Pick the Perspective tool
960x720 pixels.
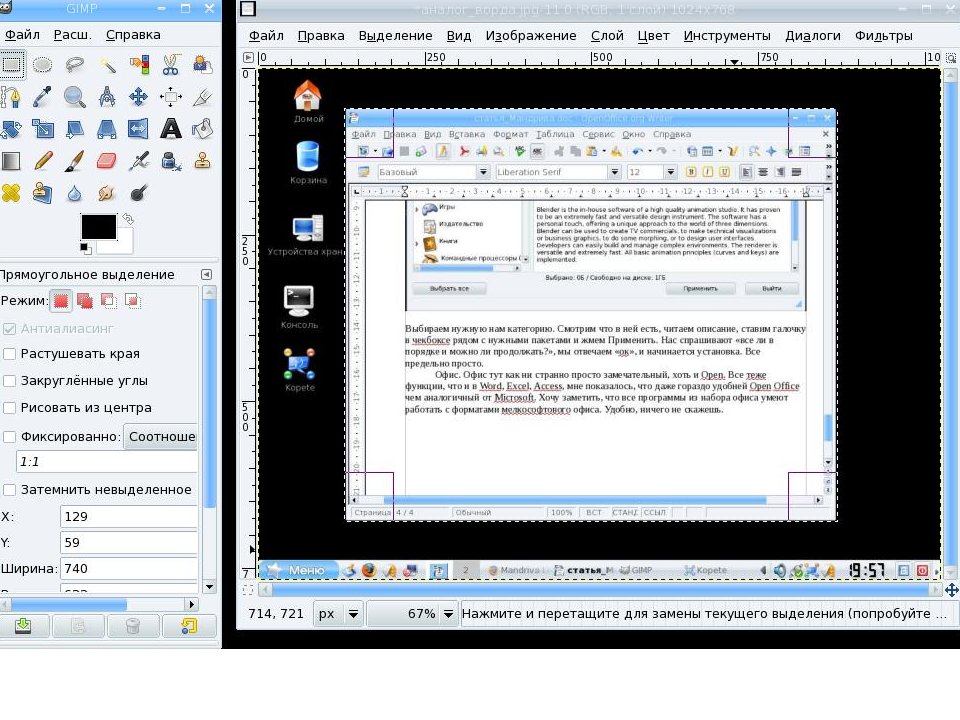[x=107, y=129]
